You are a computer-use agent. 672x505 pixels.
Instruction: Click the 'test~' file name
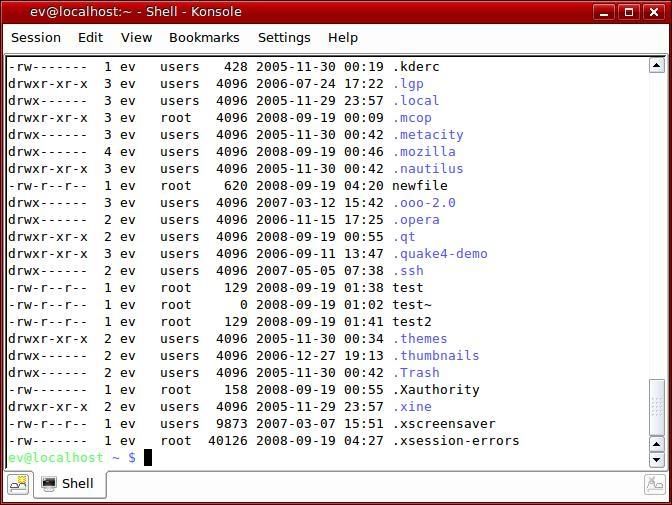(x=412, y=305)
